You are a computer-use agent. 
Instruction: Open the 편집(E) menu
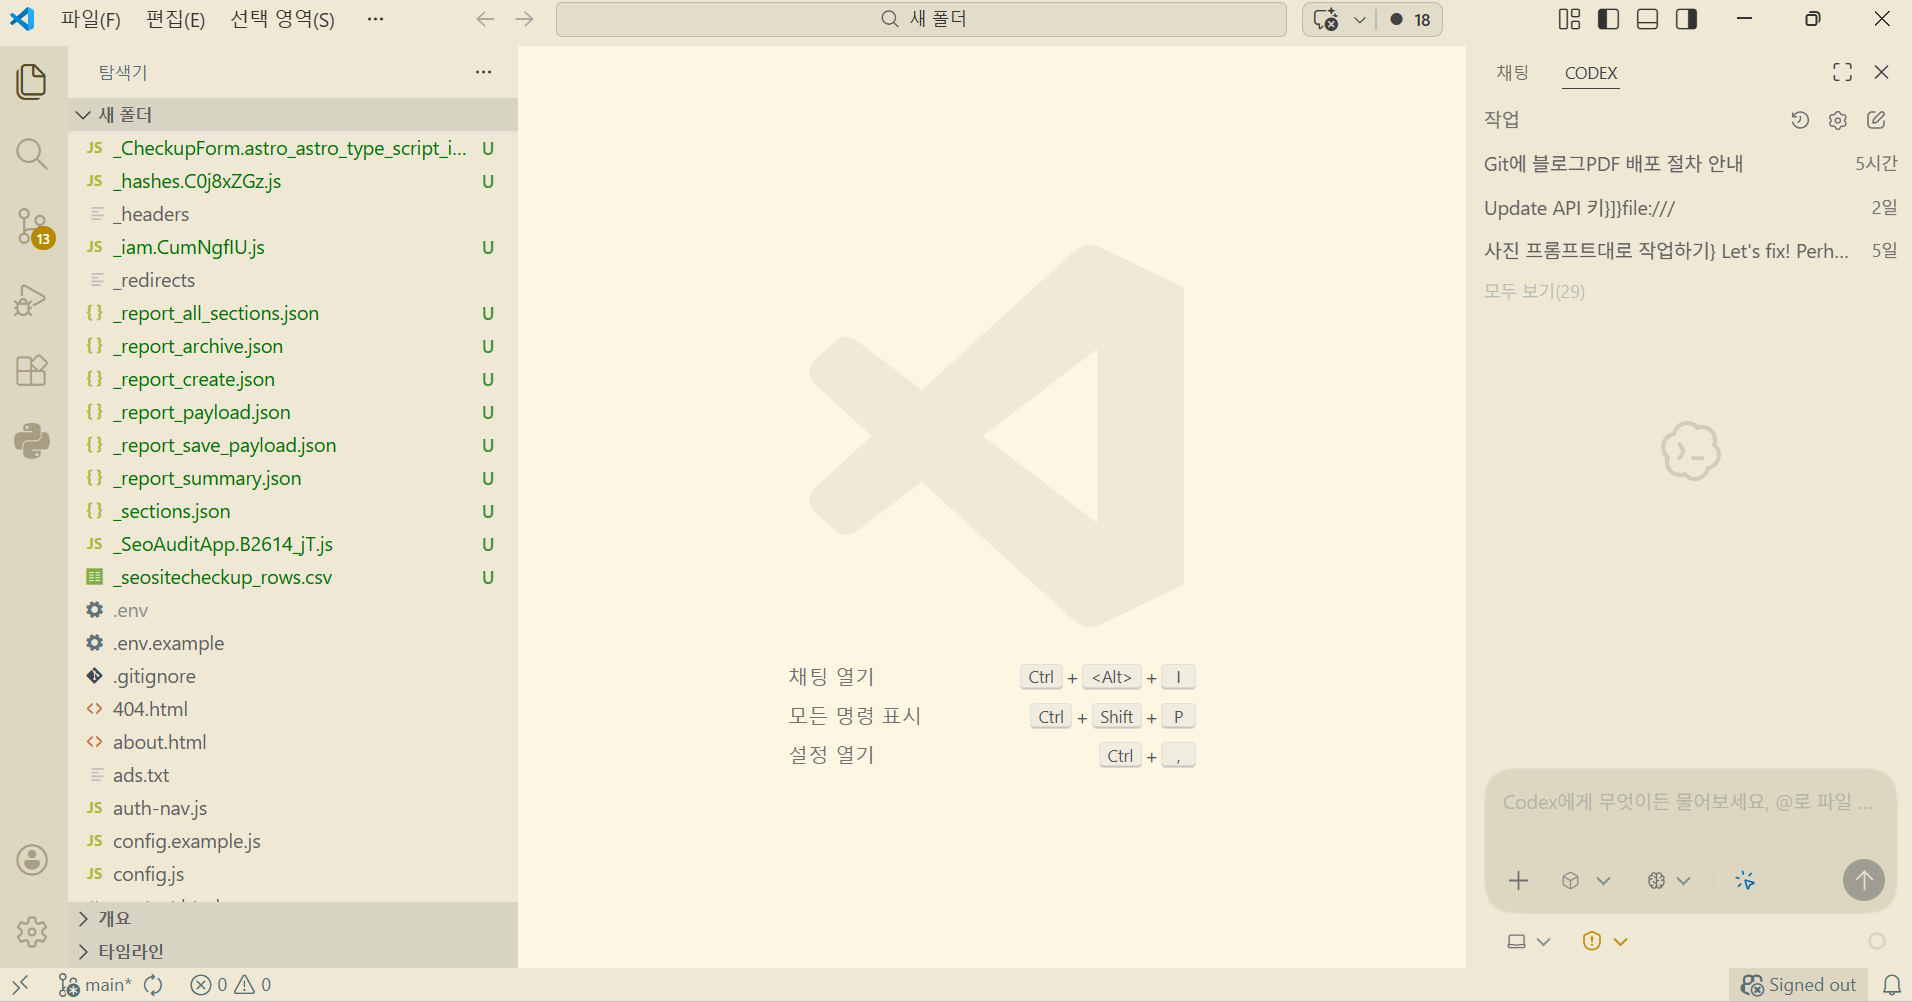click(x=176, y=19)
